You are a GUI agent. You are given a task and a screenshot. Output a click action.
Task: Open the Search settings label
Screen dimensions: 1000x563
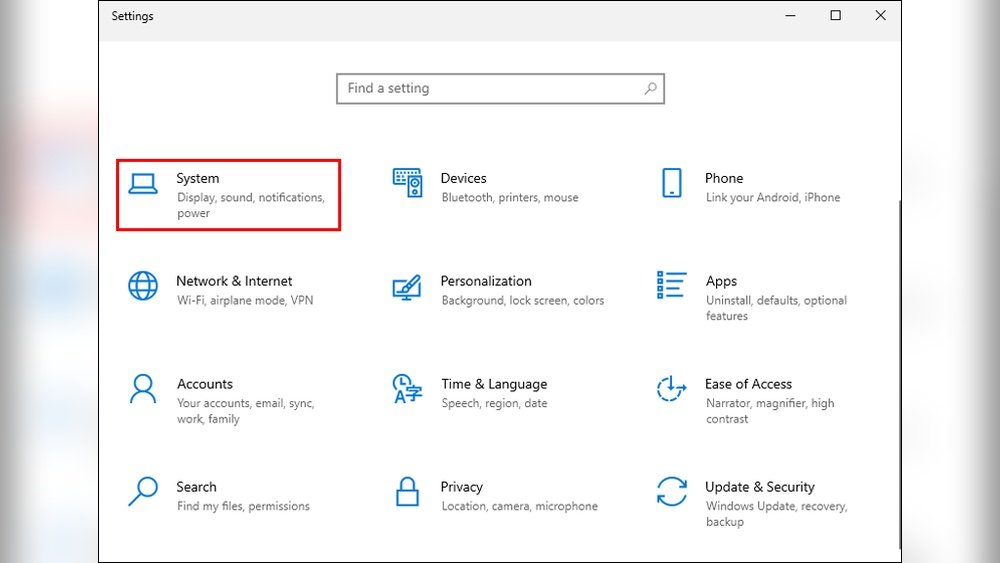coord(196,487)
